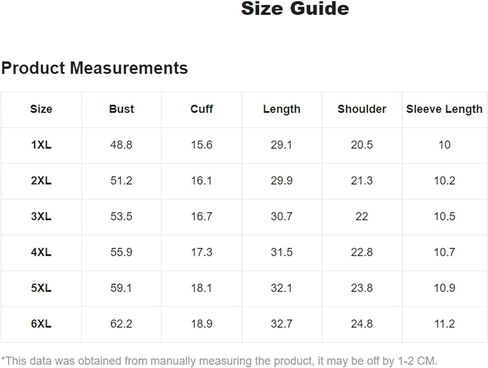Click the 6XL size row label
The image size is (488, 368).
(x=41, y=324)
